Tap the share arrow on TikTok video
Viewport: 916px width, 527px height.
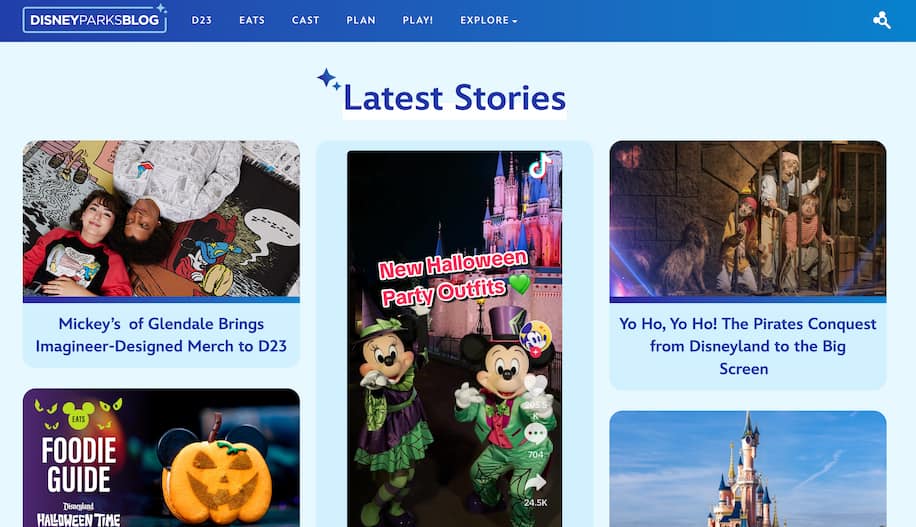[536, 483]
